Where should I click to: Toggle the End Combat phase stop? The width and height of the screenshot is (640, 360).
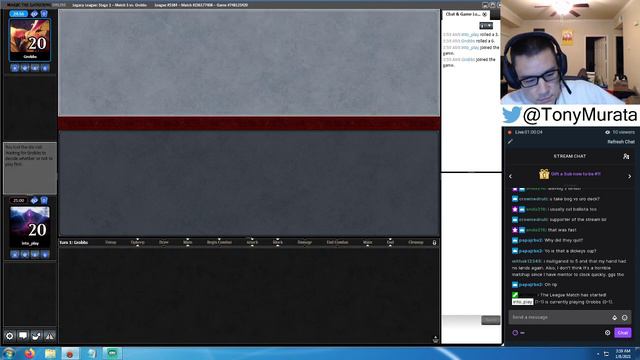click(337, 242)
